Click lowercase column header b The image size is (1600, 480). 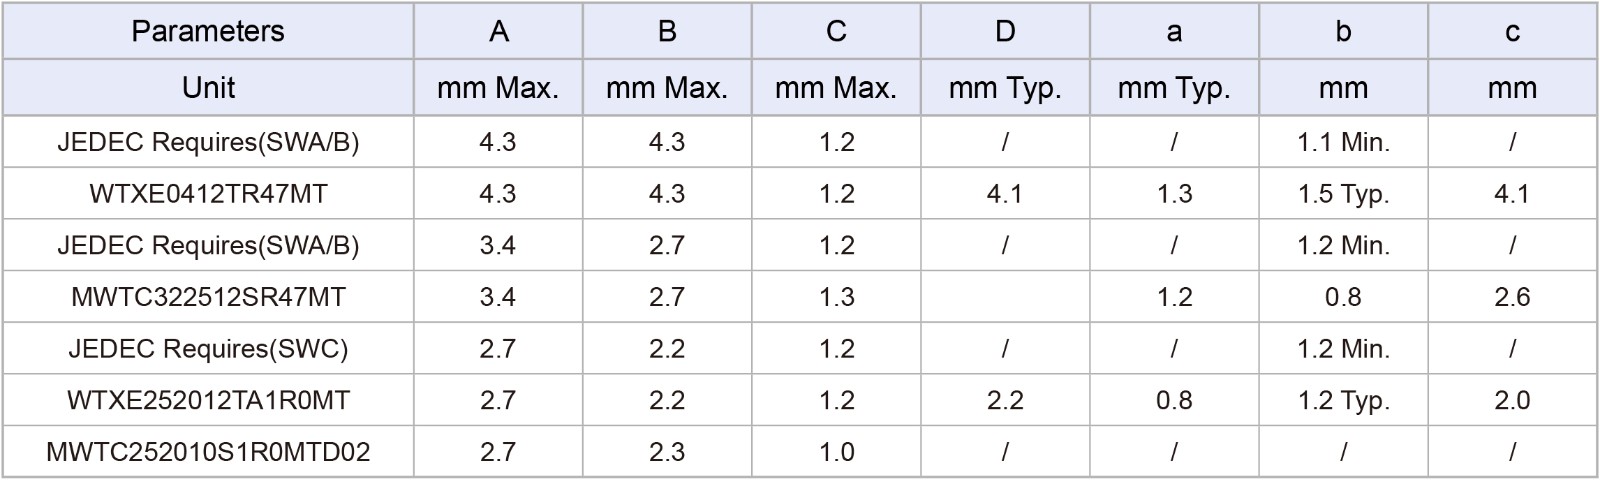click(x=1343, y=32)
